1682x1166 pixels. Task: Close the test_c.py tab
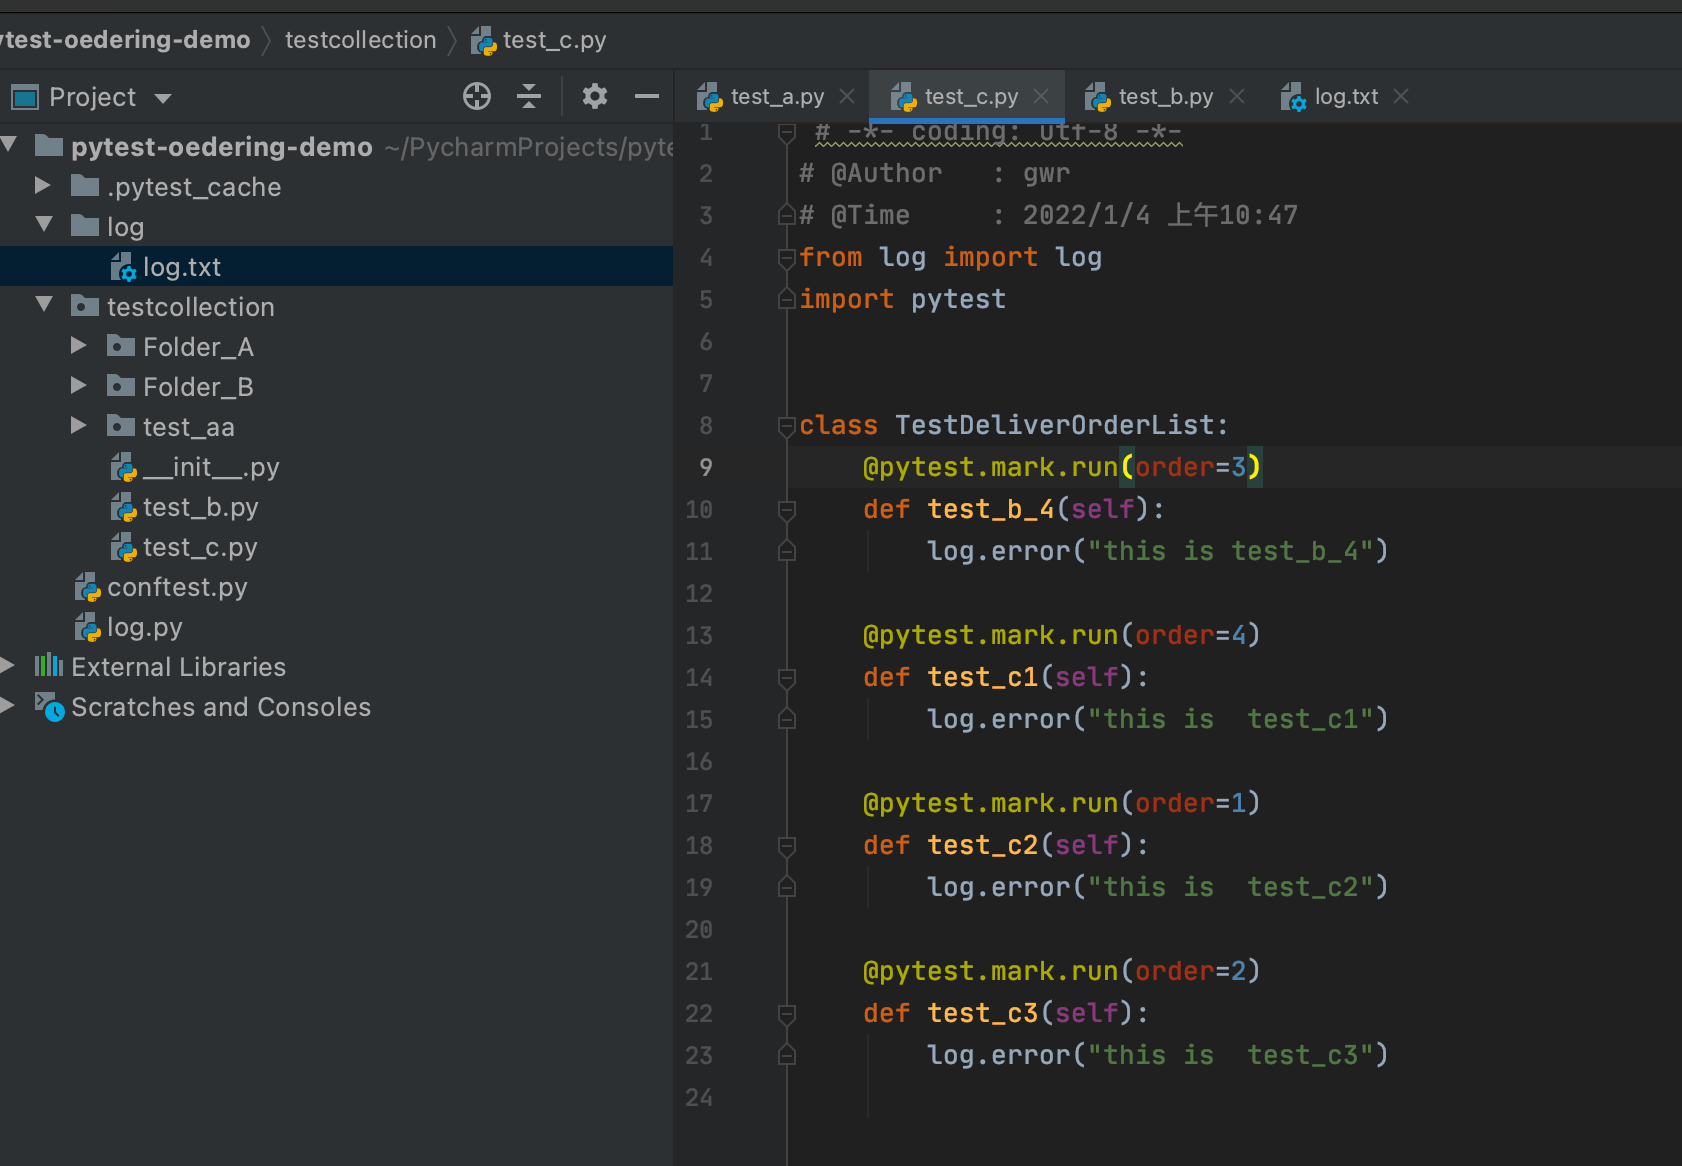[x=1041, y=96]
